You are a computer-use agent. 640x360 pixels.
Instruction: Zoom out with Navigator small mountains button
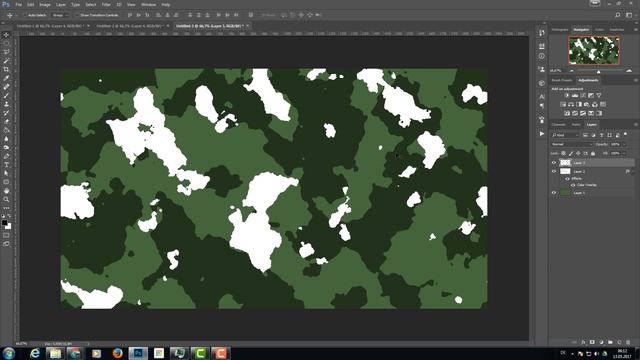571,71
